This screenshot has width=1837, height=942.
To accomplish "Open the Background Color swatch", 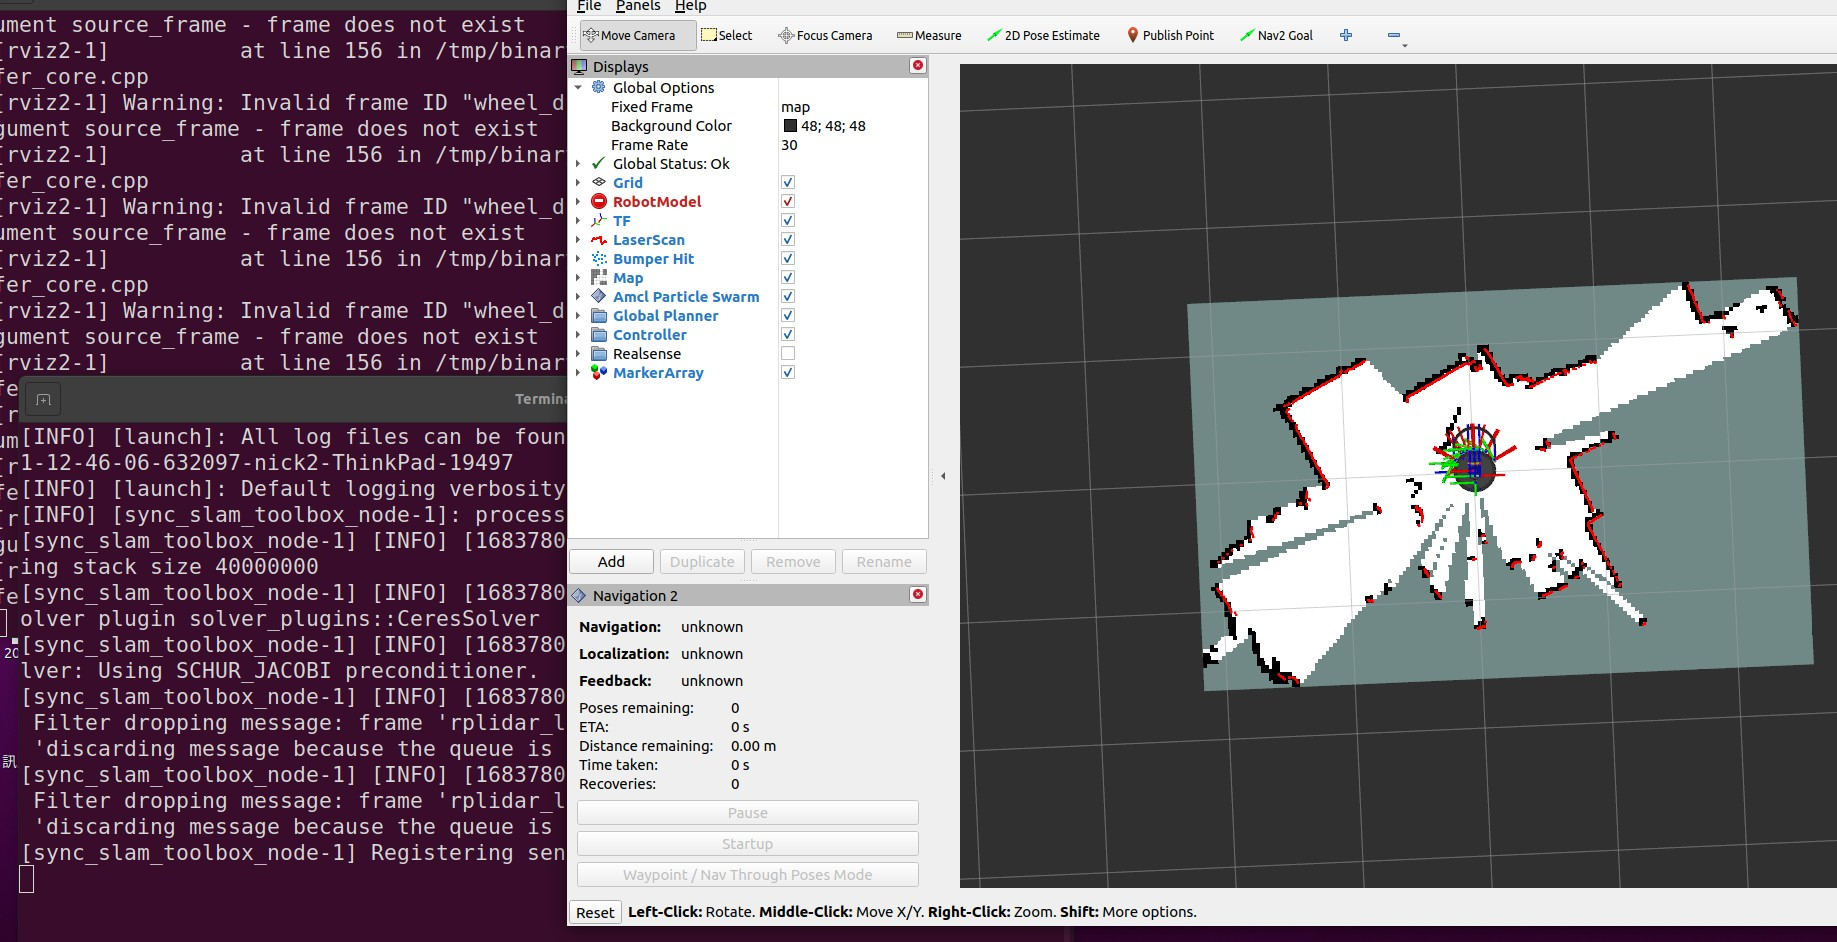I will [790, 125].
